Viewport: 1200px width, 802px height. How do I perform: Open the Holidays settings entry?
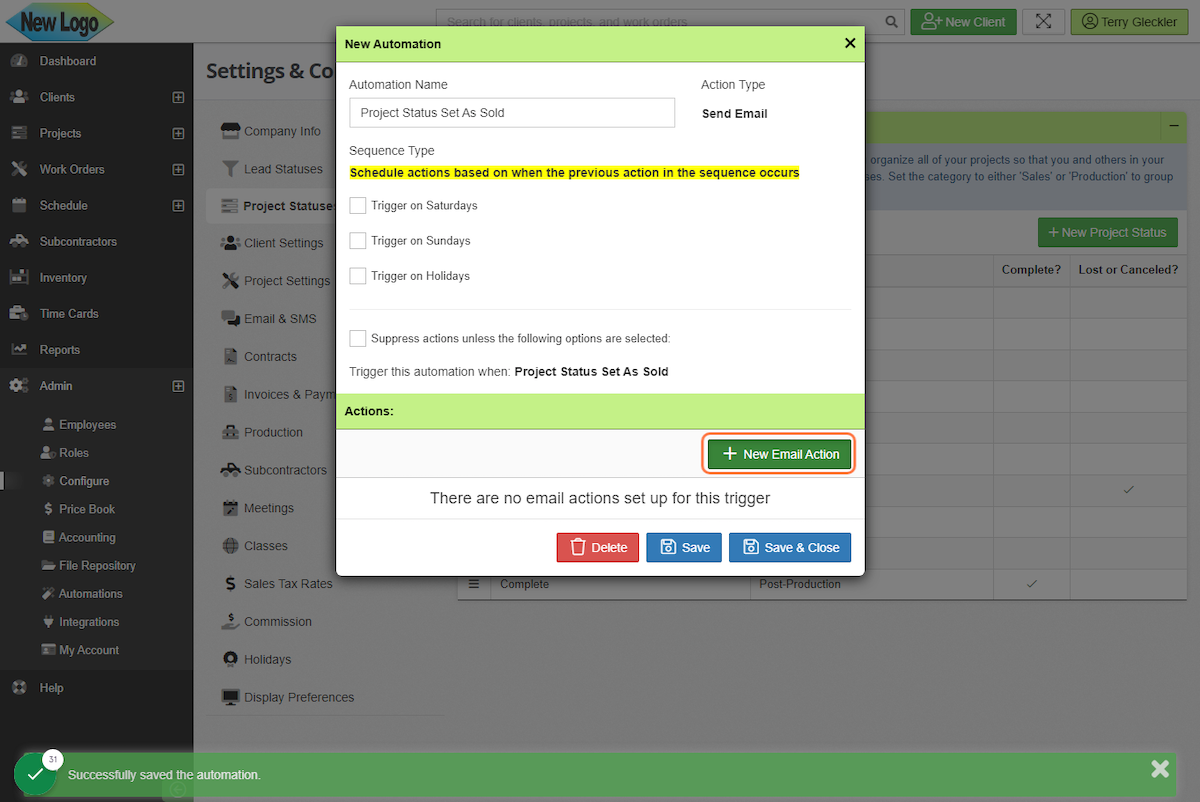point(265,659)
